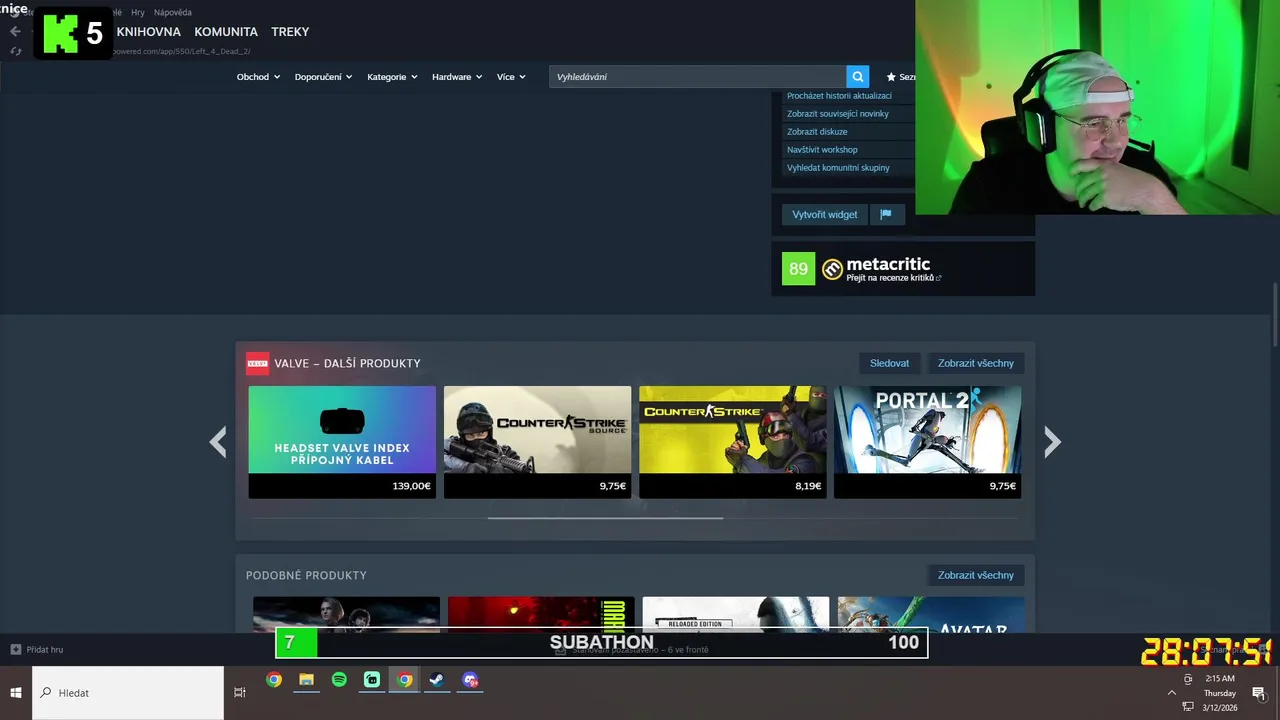
Task: Click the flag report icon button
Action: pyautogui.click(x=886, y=214)
